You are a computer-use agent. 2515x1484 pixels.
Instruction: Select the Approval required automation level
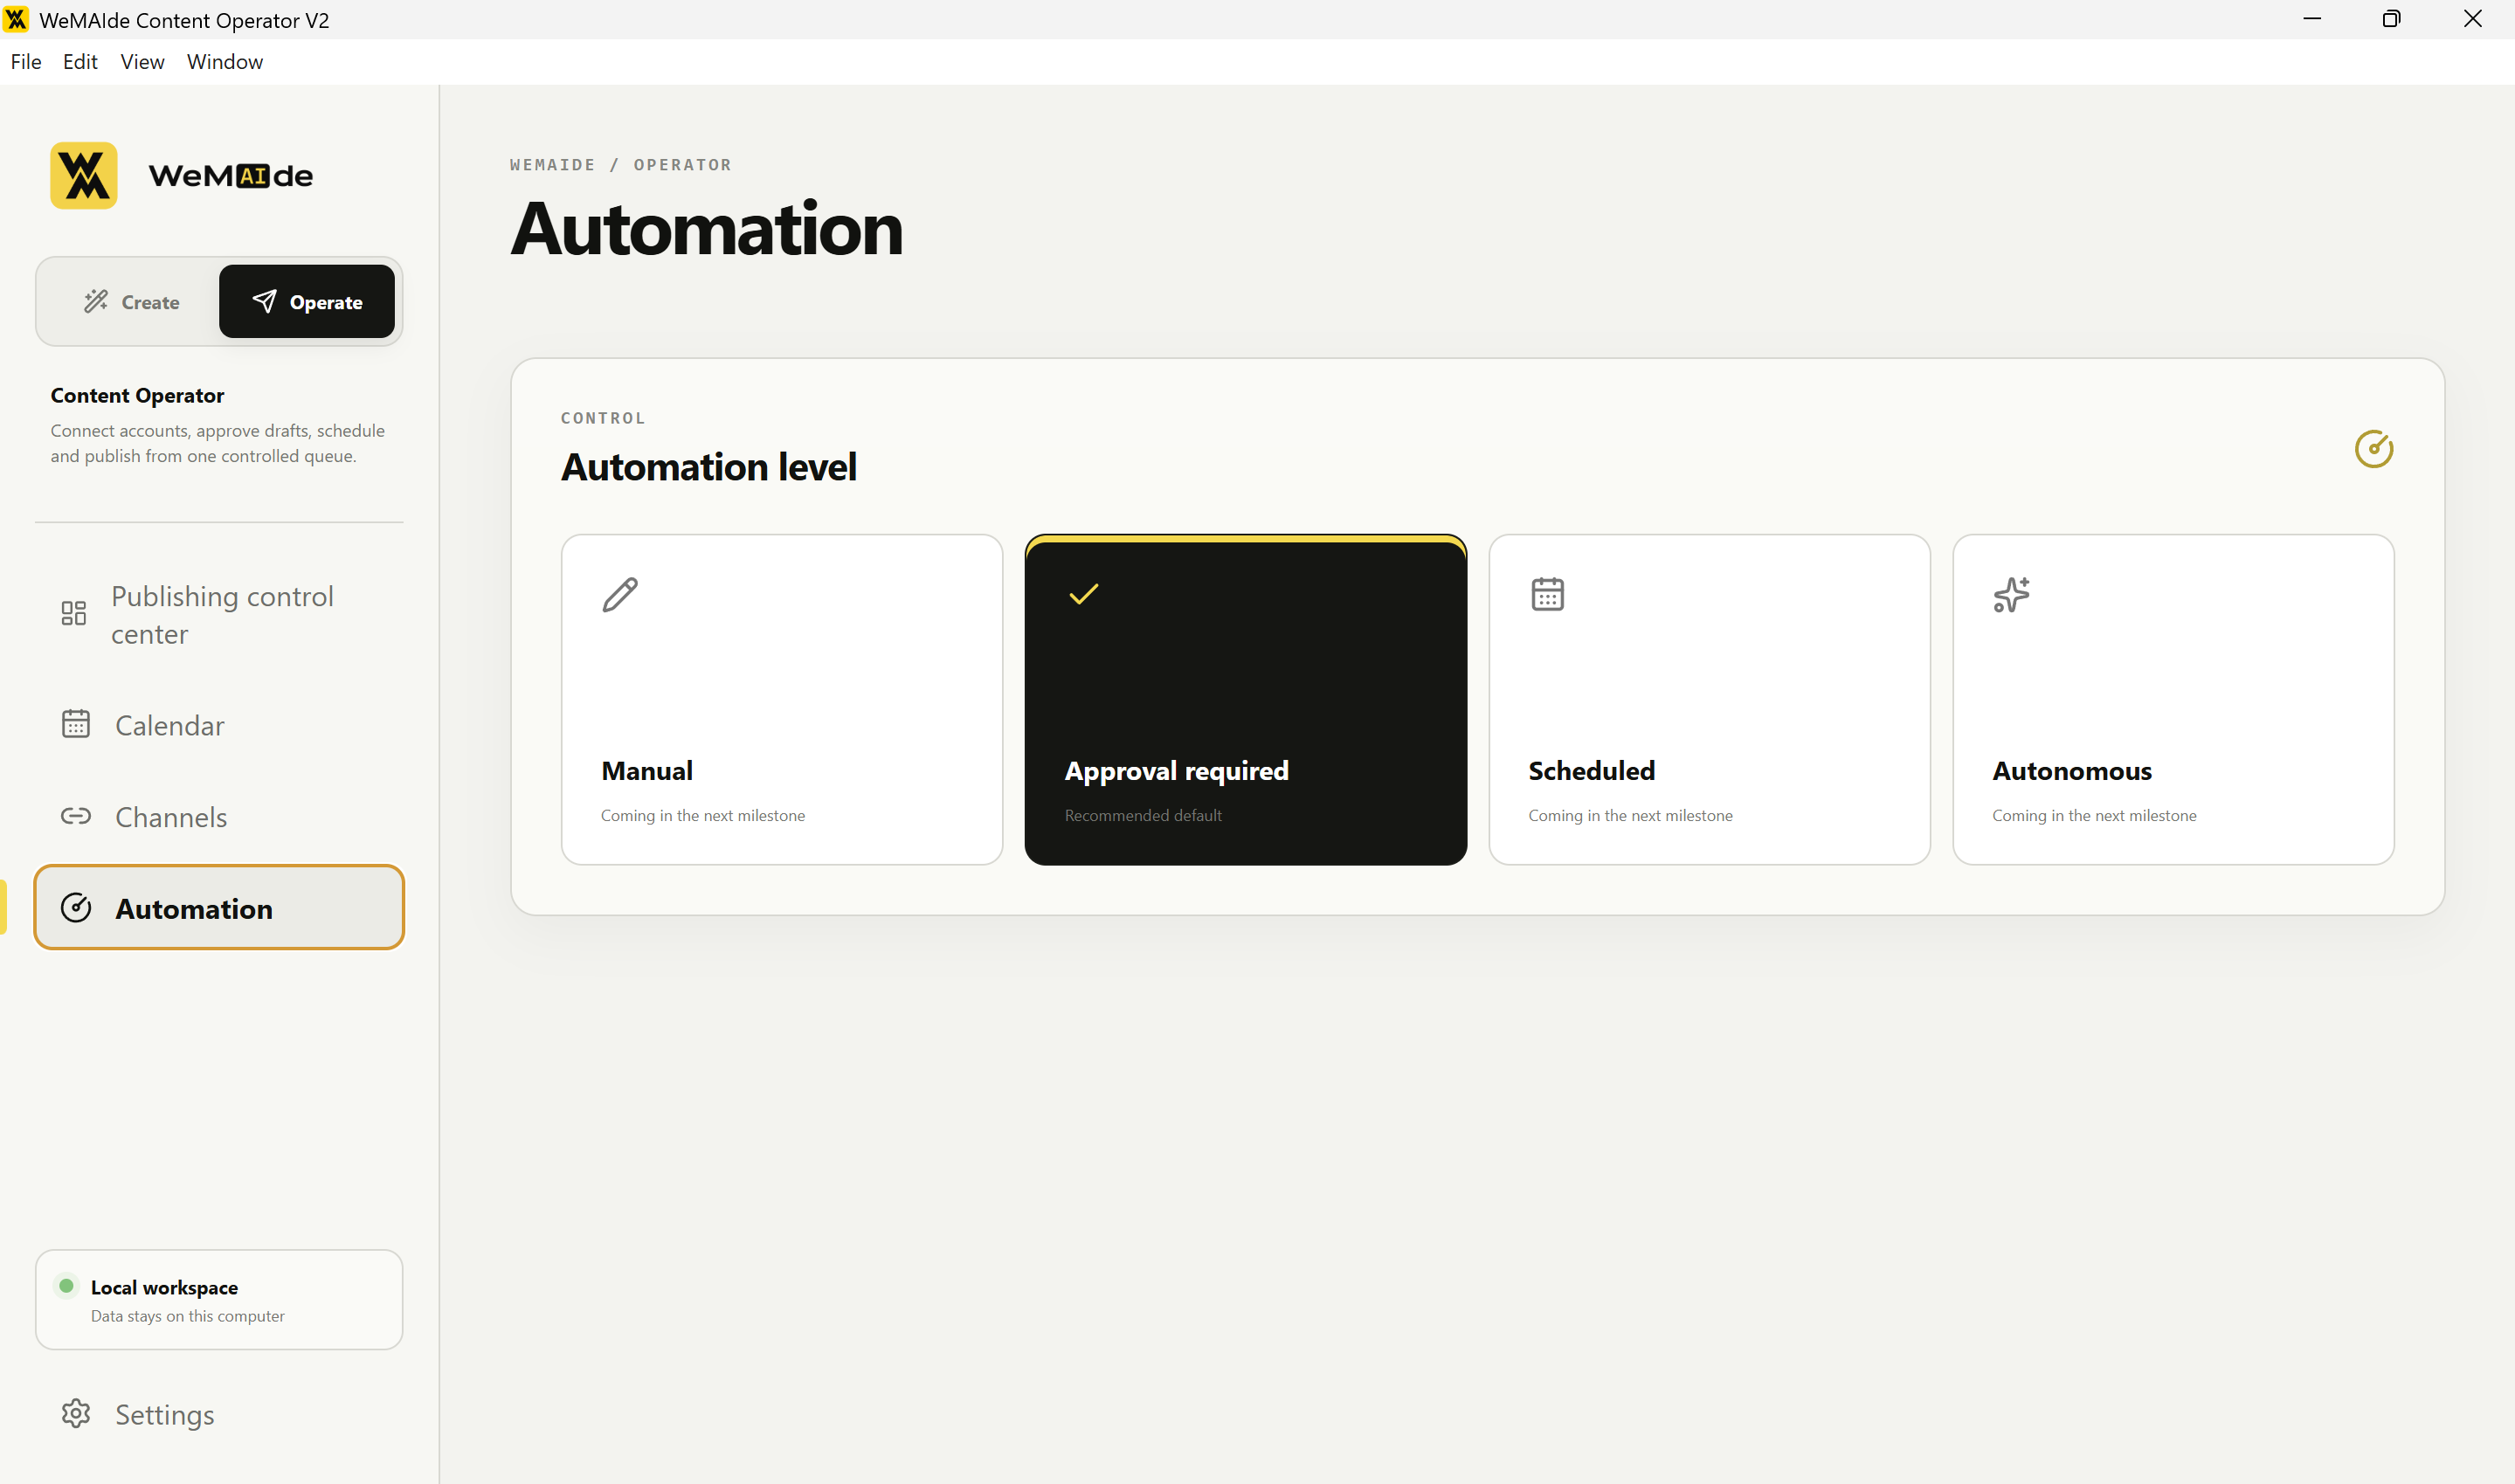1246,699
